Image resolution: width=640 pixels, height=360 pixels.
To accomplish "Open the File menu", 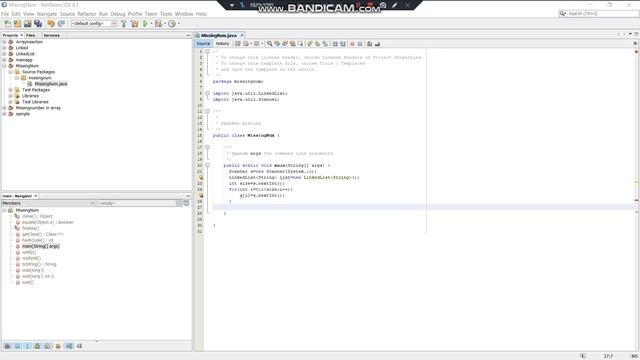I will [x=5, y=14].
